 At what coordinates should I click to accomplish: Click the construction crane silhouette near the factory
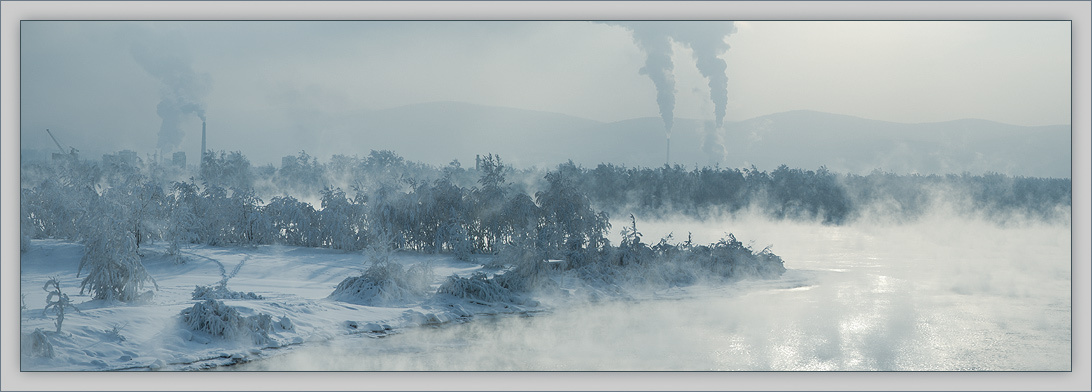[56, 142]
